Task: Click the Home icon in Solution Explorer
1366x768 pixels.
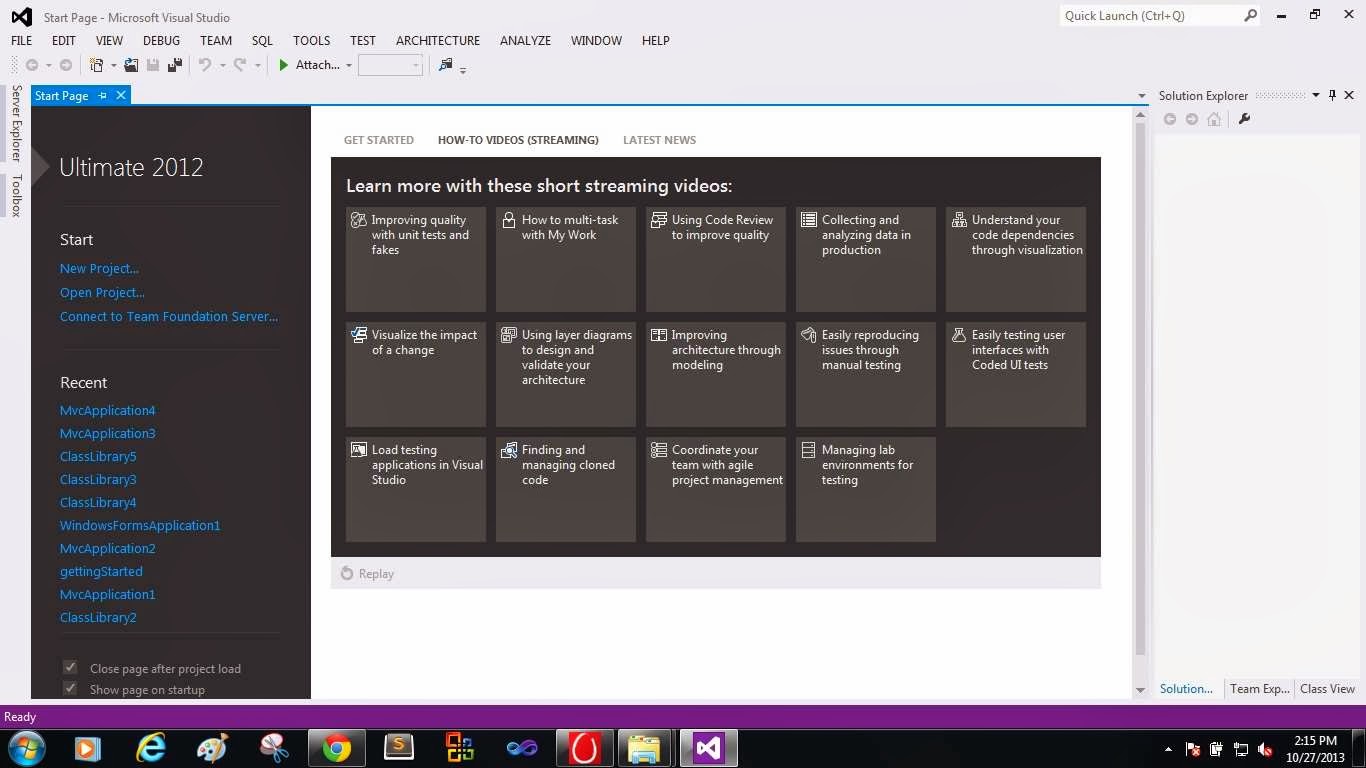Action: [1214, 118]
